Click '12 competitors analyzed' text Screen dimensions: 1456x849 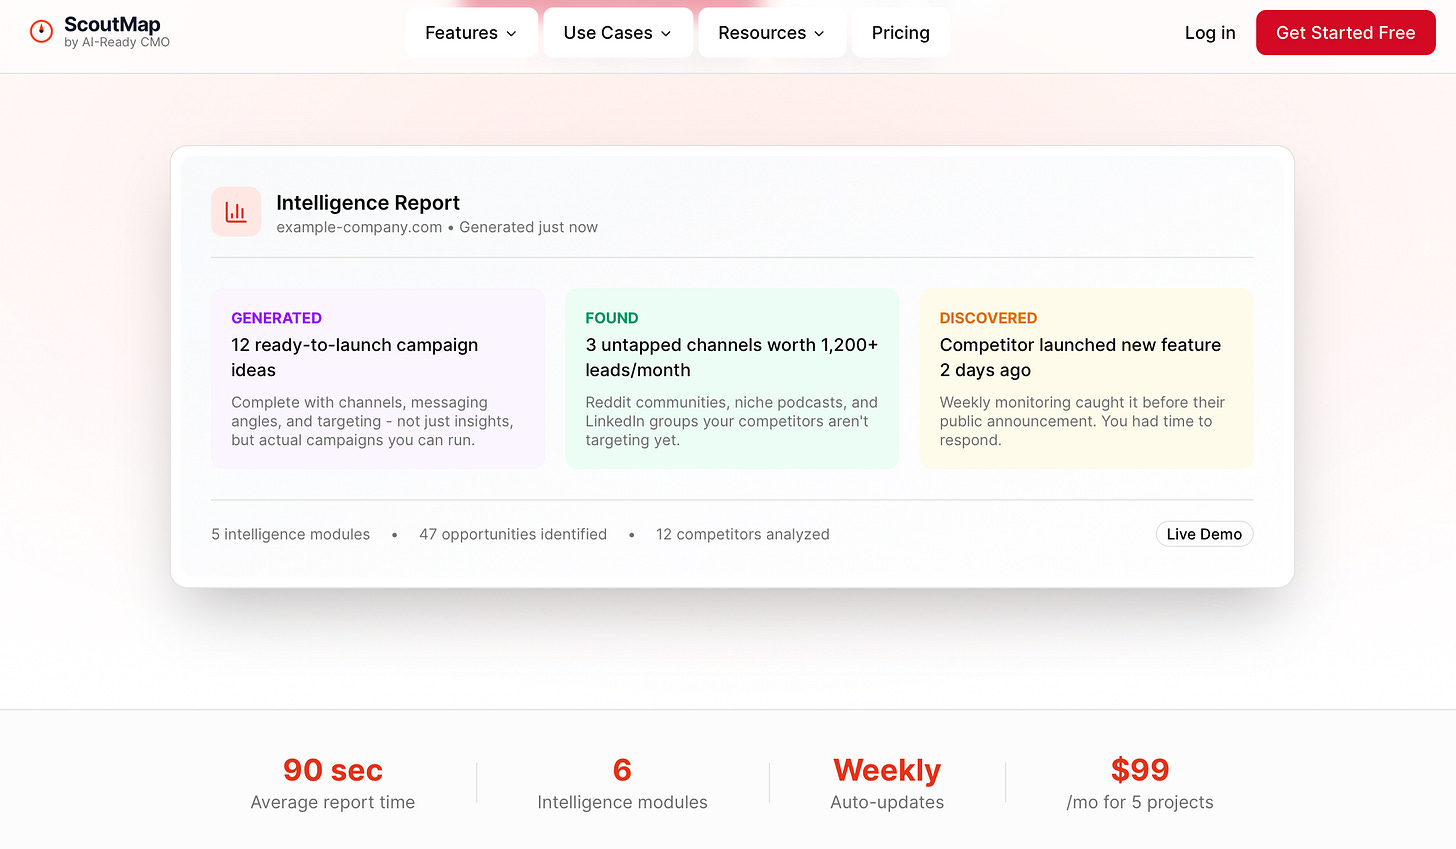point(743,534)
